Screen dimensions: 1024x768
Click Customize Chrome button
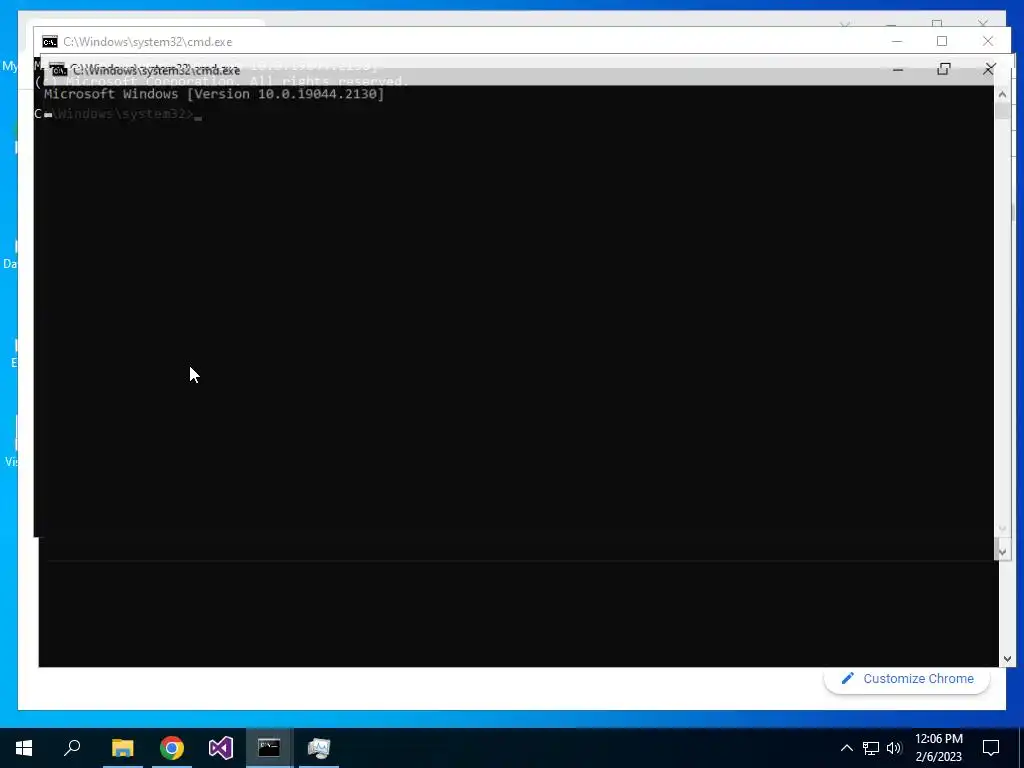point(907,679)
